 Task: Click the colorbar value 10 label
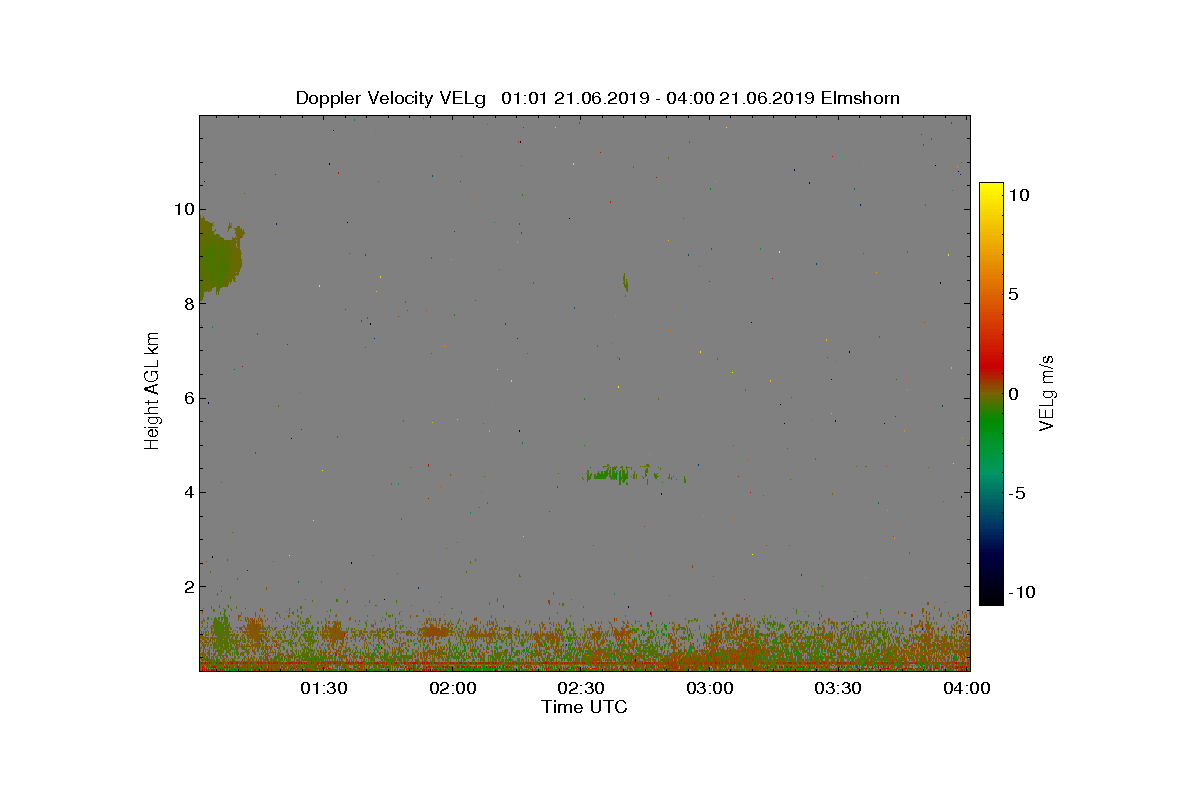(1018, 196)
